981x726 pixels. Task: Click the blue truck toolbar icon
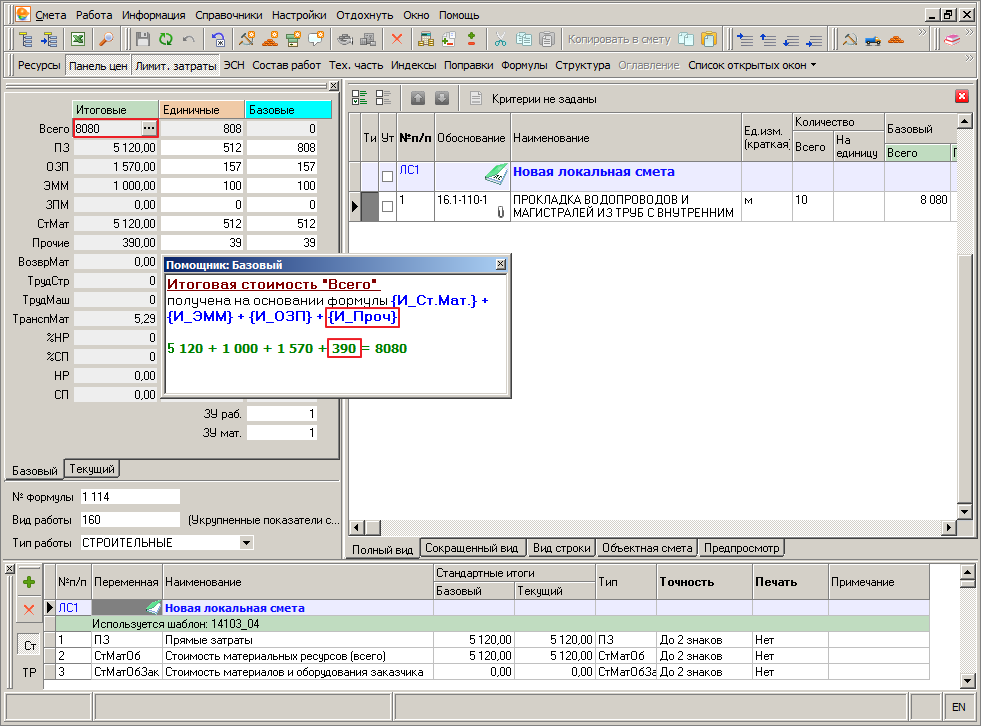tap(873, 39)
